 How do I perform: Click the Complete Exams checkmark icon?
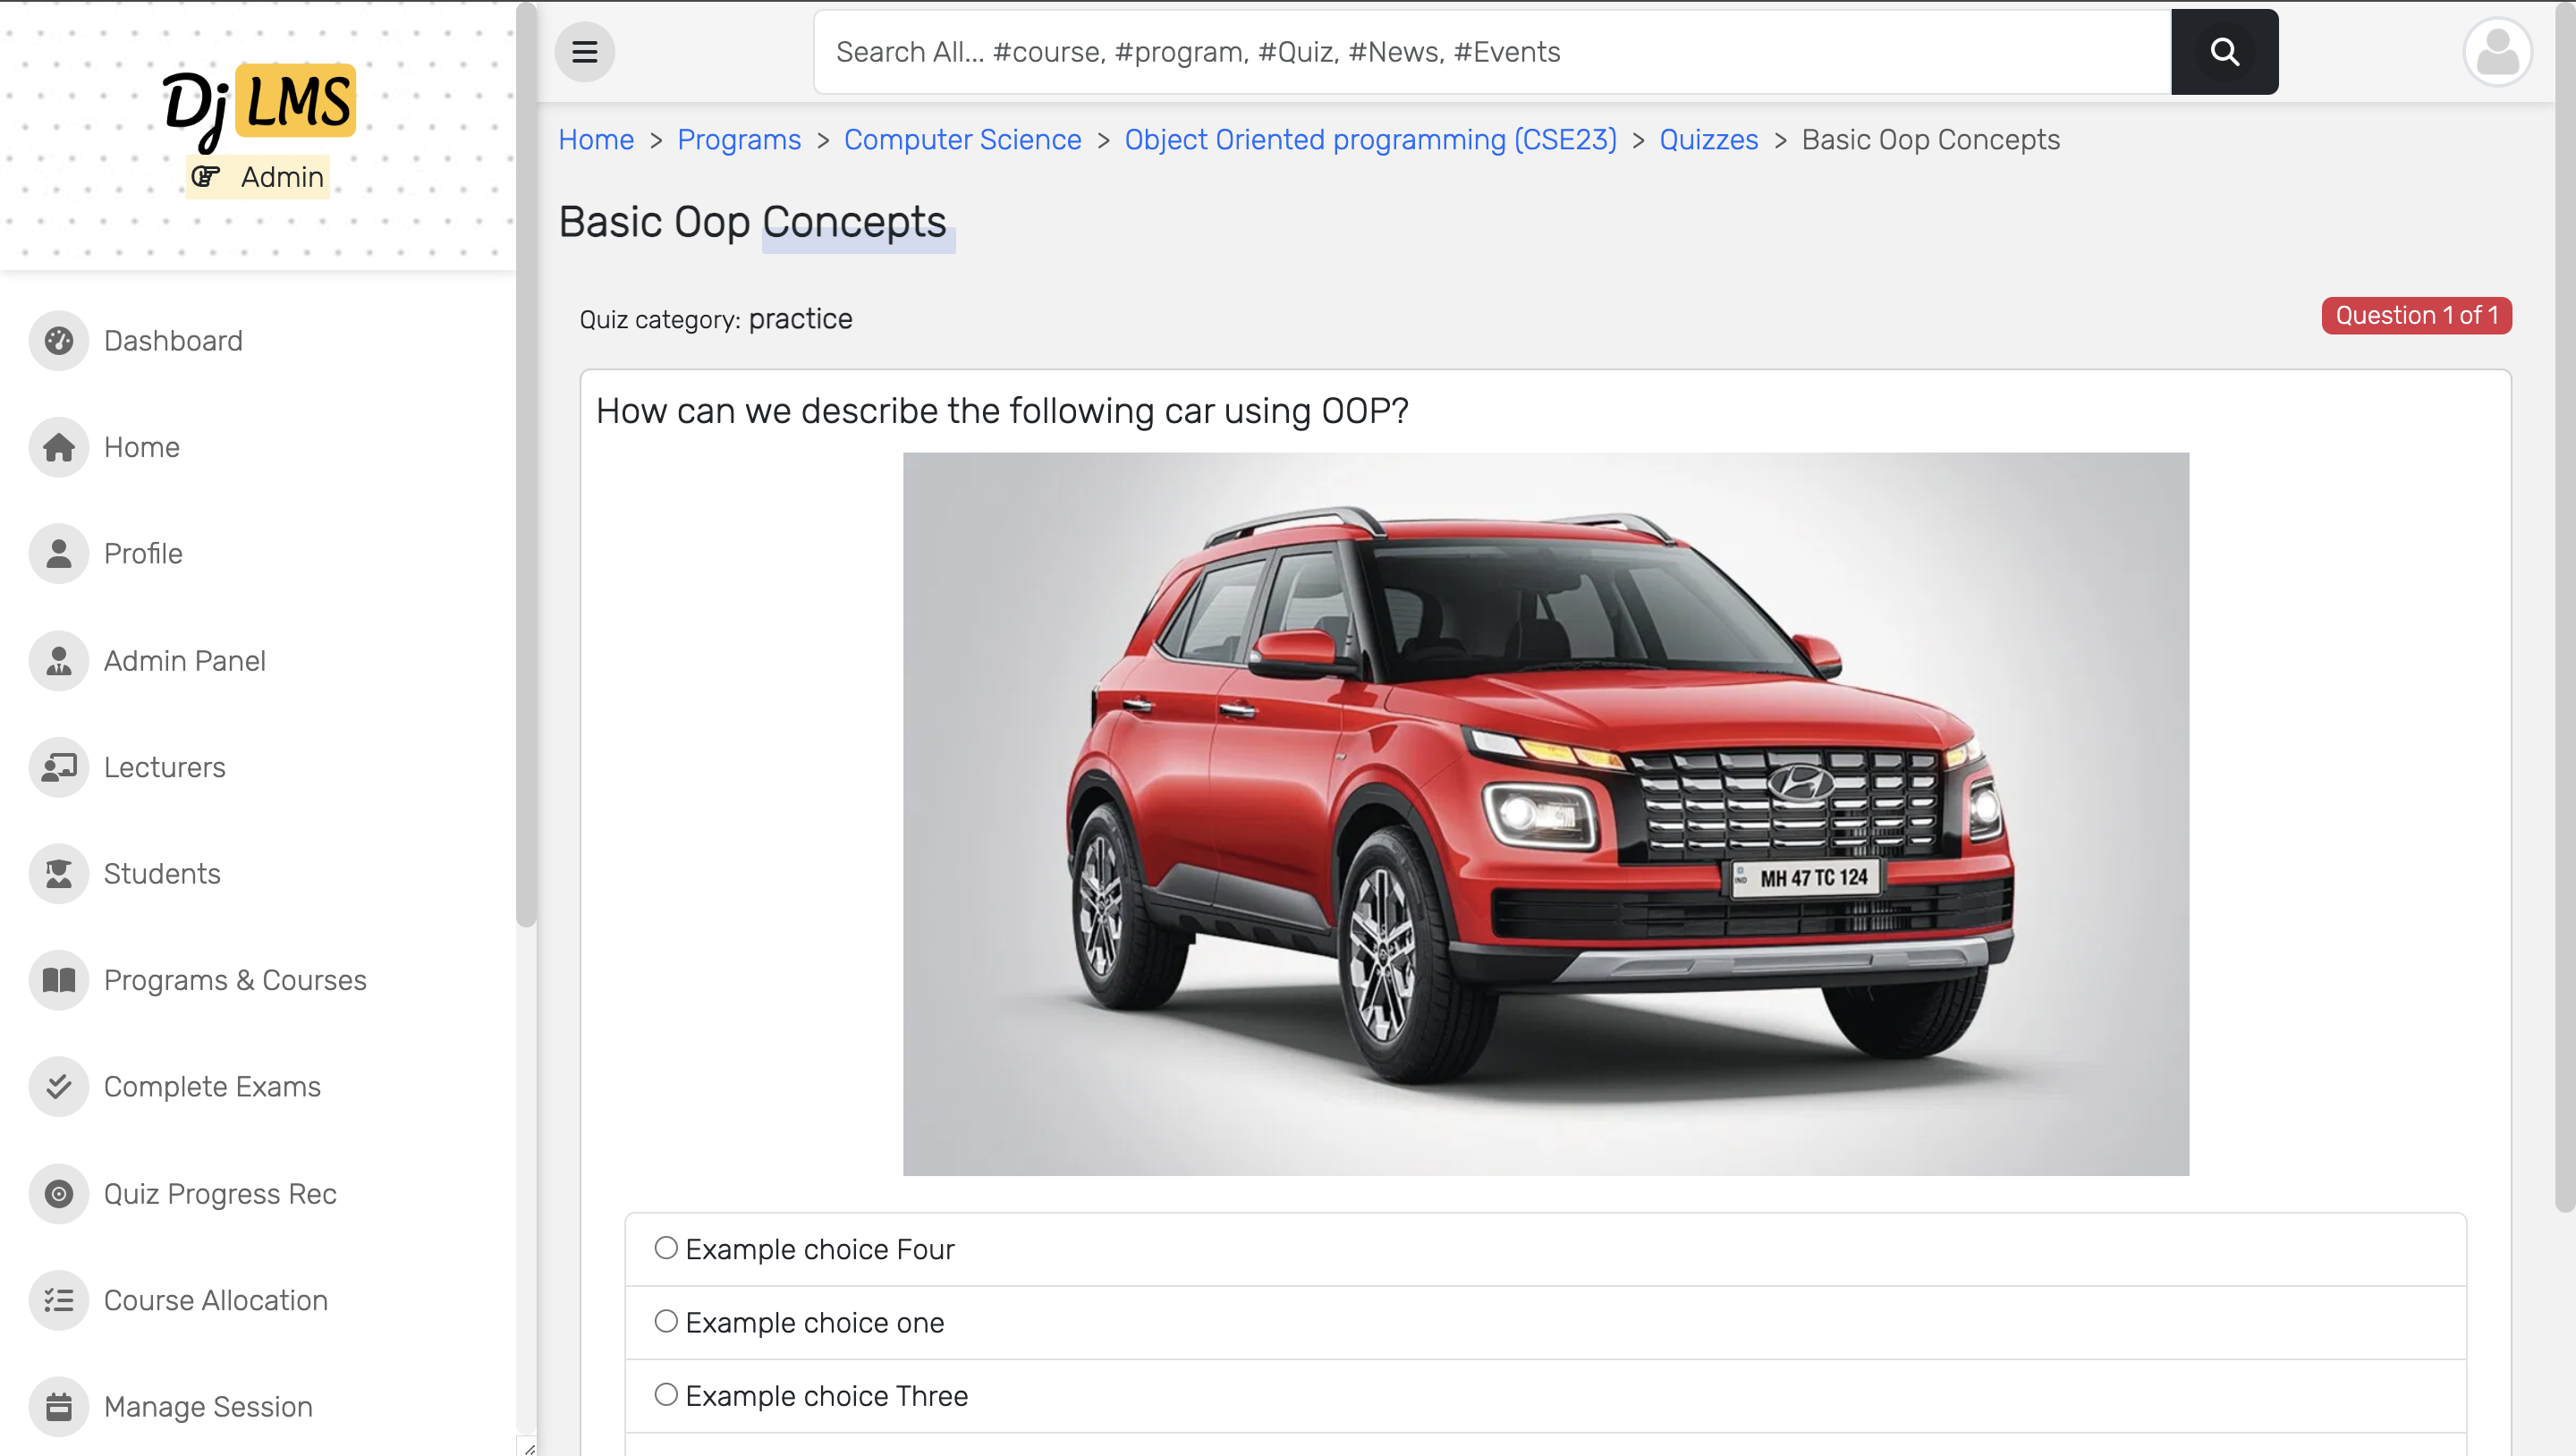coord(59,1087)
